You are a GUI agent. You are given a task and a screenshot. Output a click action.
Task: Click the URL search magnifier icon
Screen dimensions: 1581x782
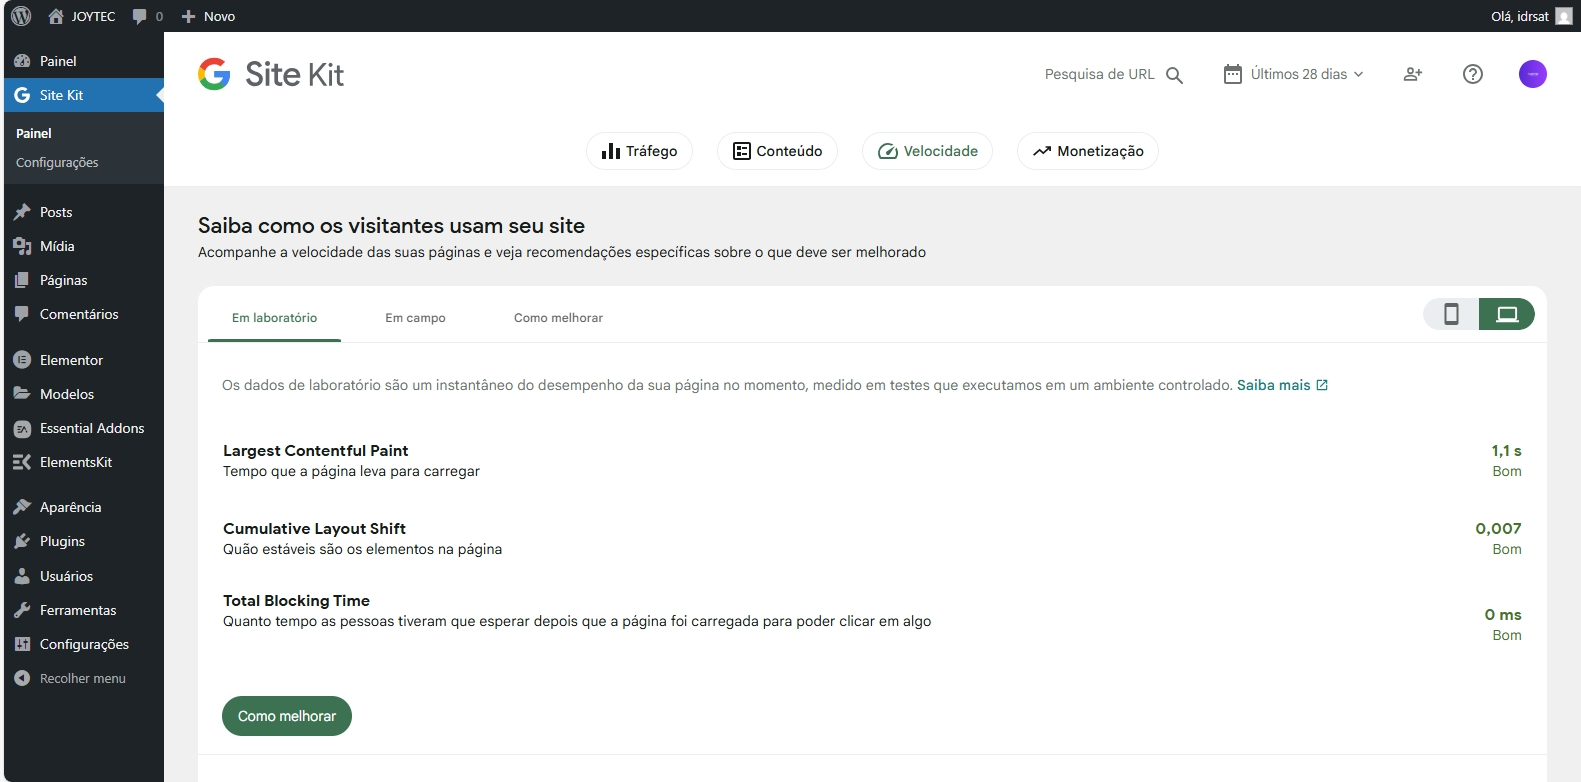pyautogui.click(x=1174, y=75)
